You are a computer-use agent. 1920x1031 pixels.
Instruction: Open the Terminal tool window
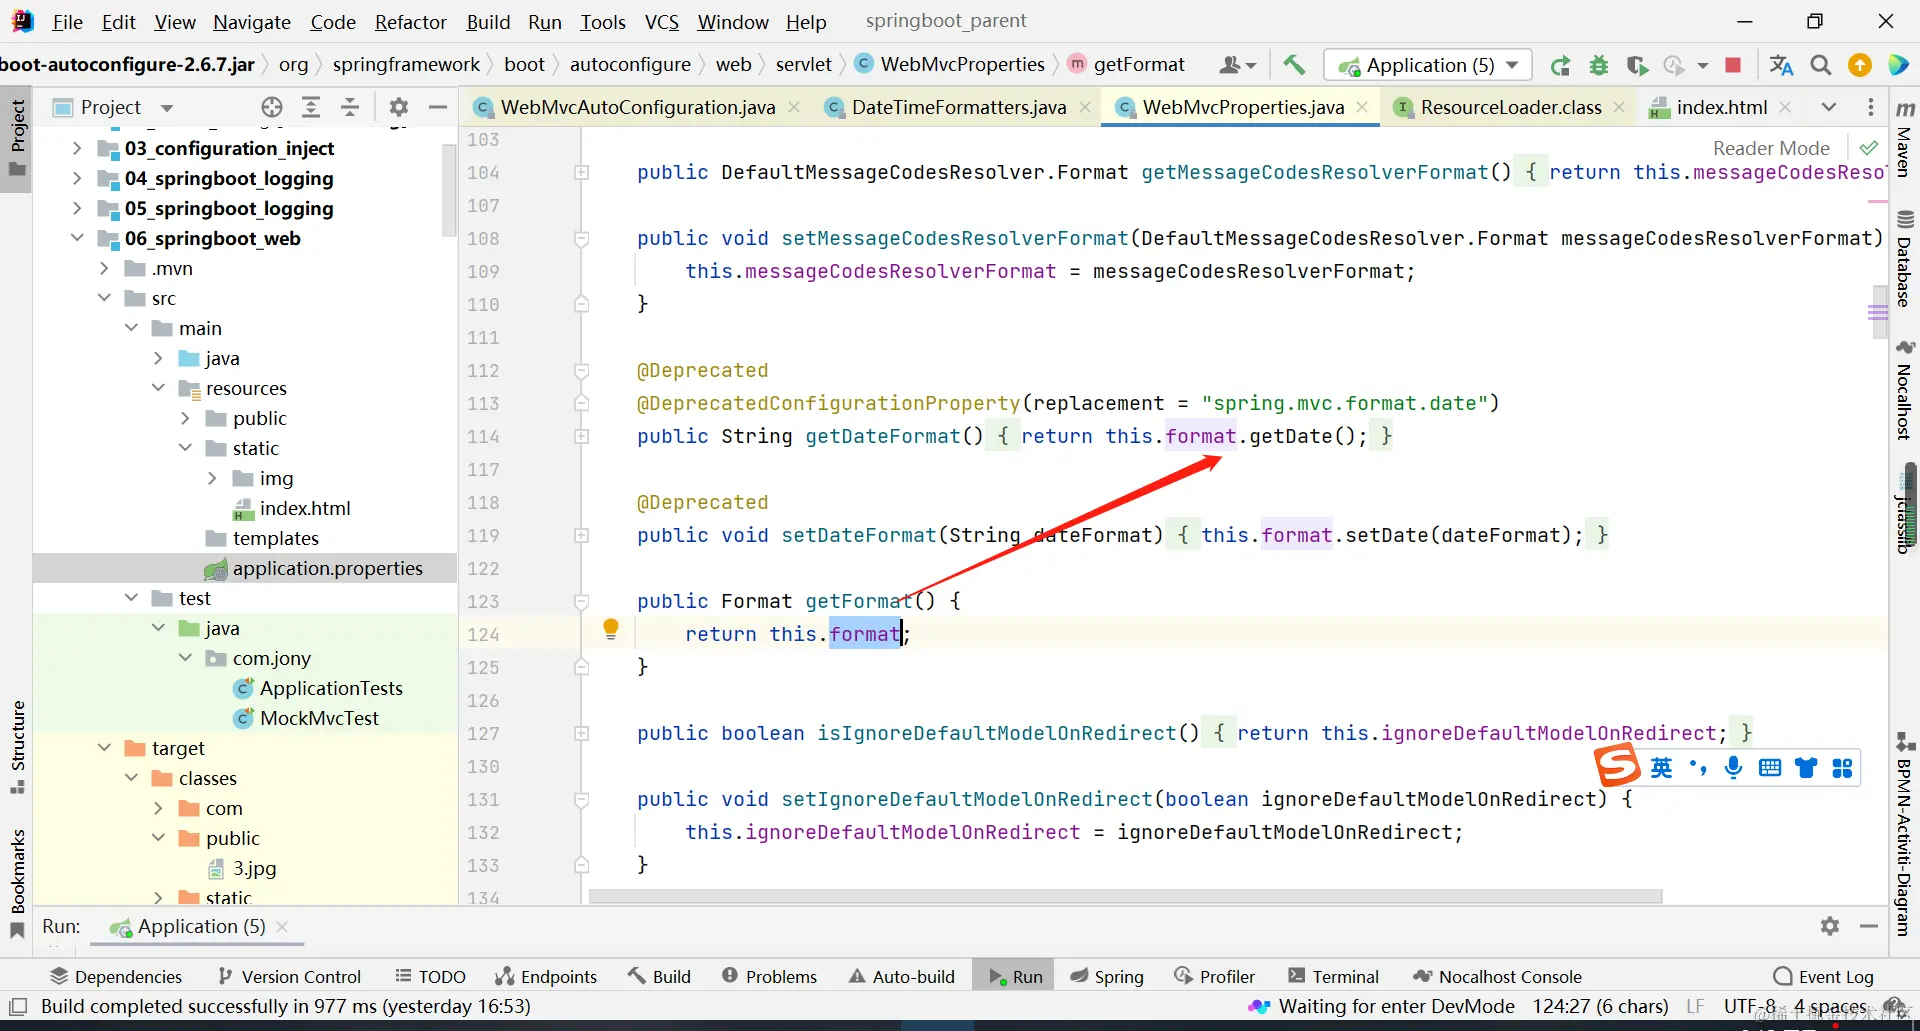[x=1333, y=976]
